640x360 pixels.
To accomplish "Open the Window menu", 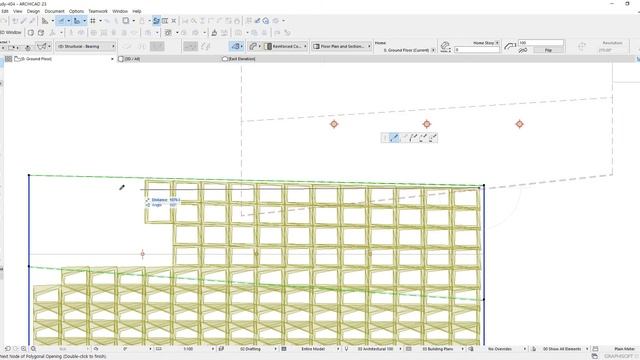I will click(x=120, y=11).
